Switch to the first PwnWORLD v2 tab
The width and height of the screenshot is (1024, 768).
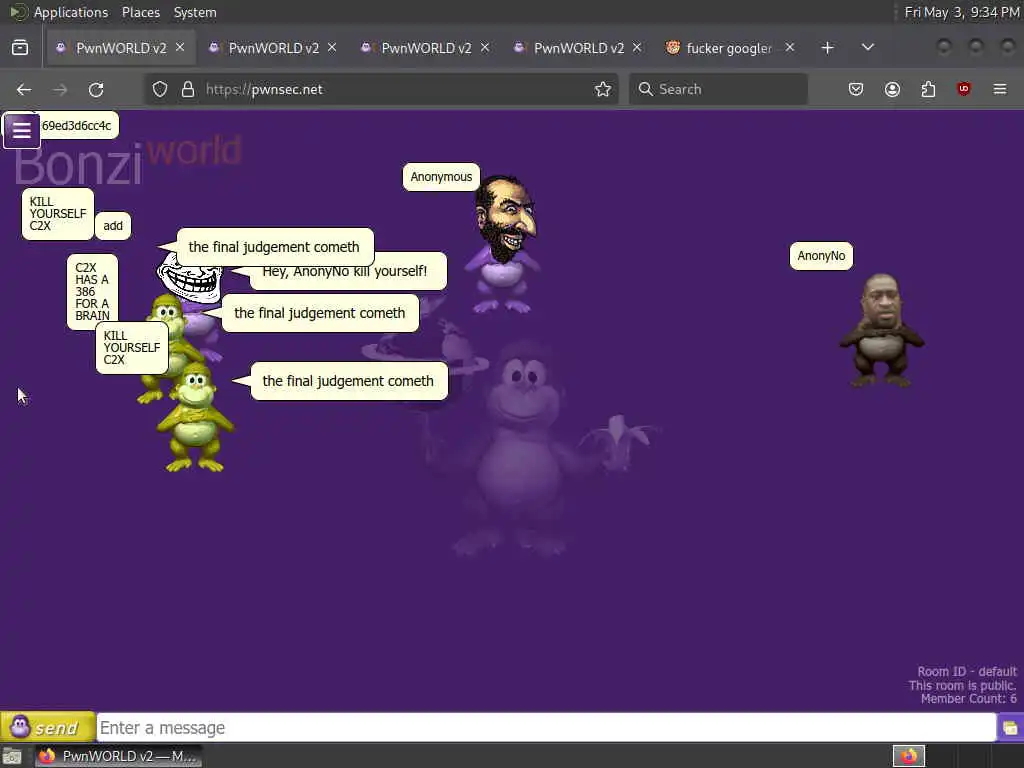[121, 48]
